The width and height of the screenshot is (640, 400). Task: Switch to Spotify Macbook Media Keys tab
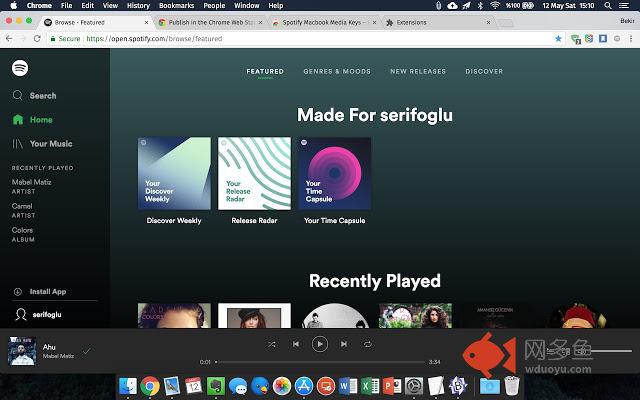(324, 22)
